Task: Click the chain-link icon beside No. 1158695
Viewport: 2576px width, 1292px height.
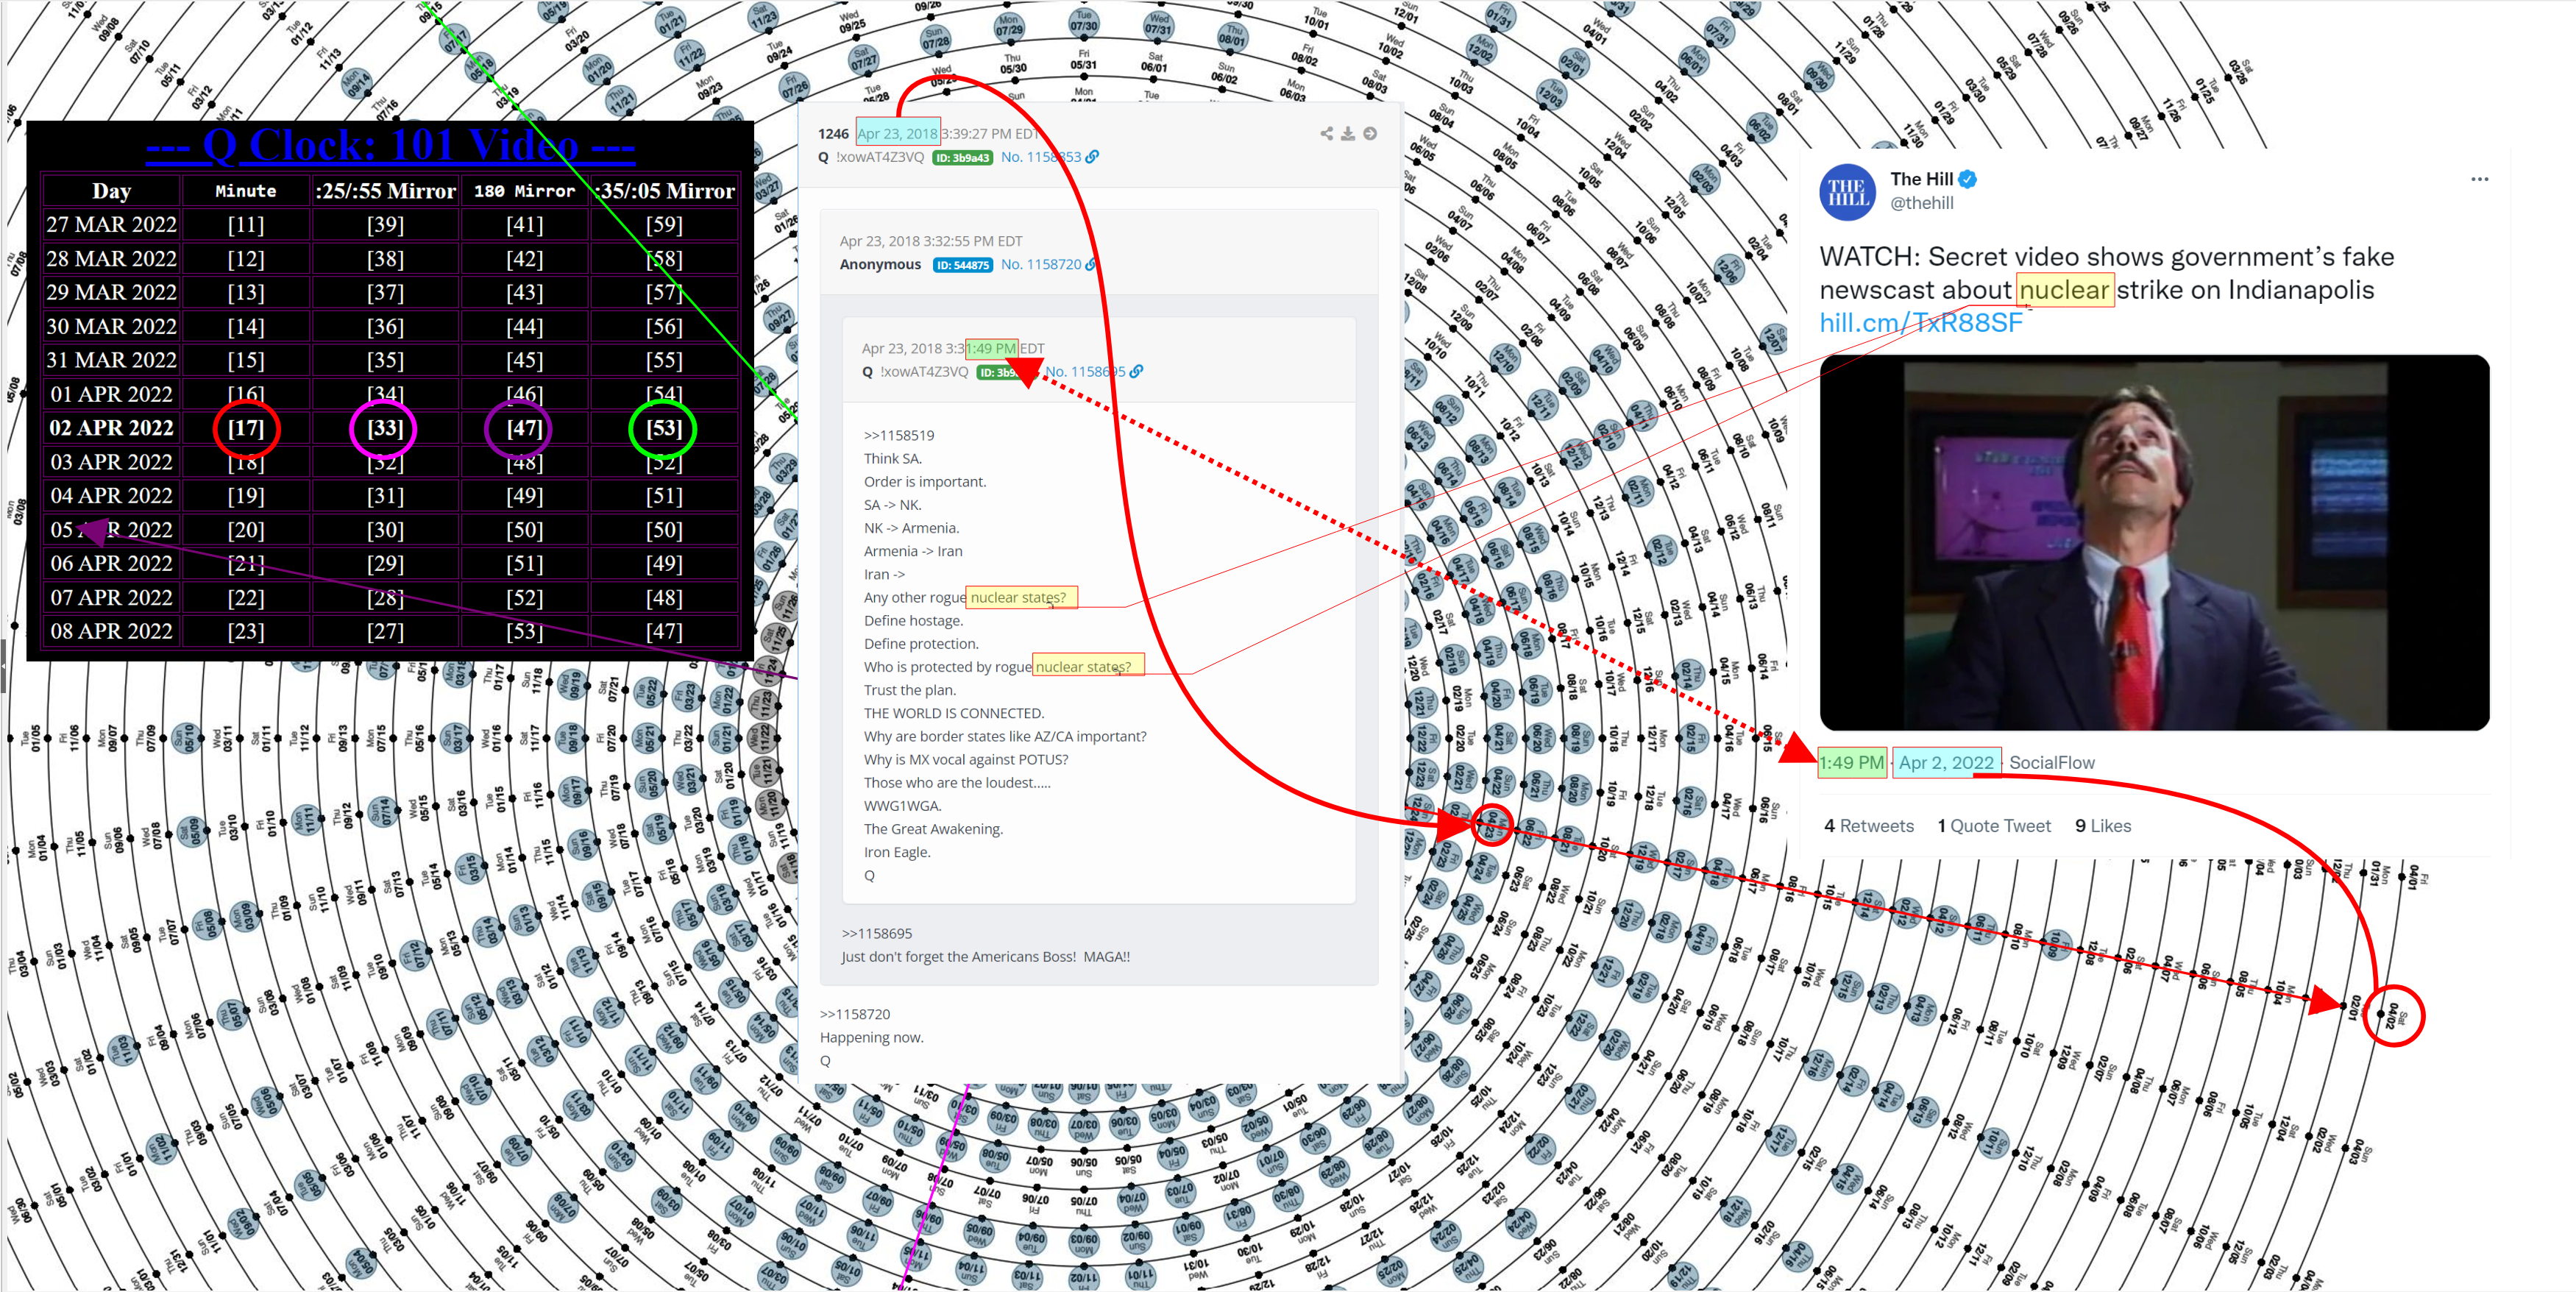Action: tap(1136, 372)
